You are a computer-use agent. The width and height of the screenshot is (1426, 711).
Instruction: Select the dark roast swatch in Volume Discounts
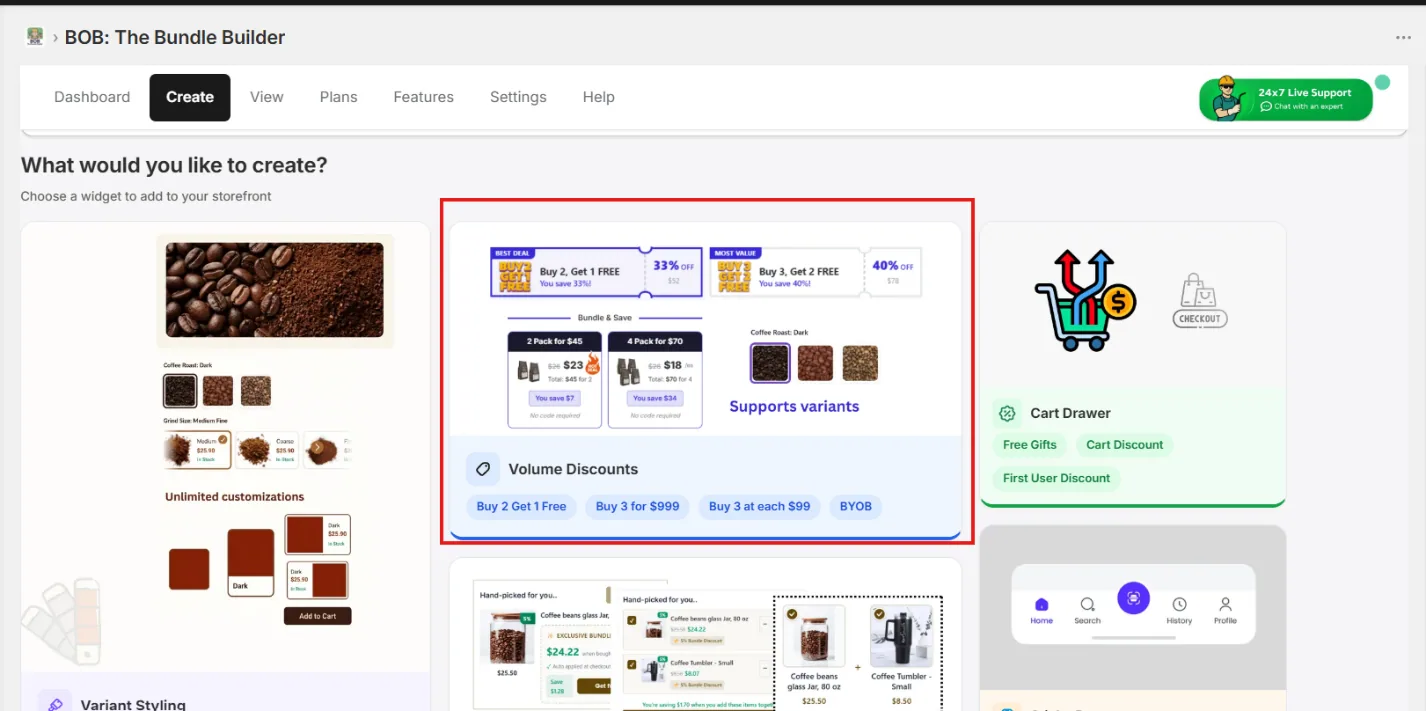770,363
